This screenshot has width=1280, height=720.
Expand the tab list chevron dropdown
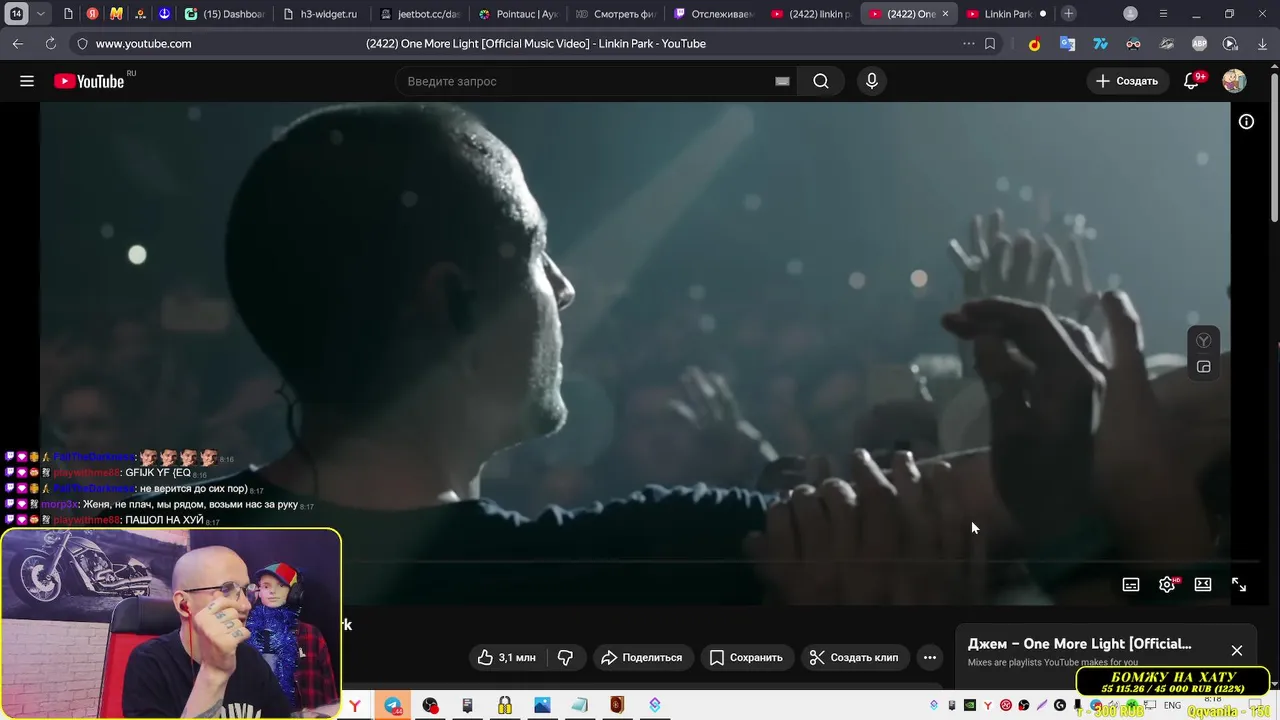click(40, 14)
